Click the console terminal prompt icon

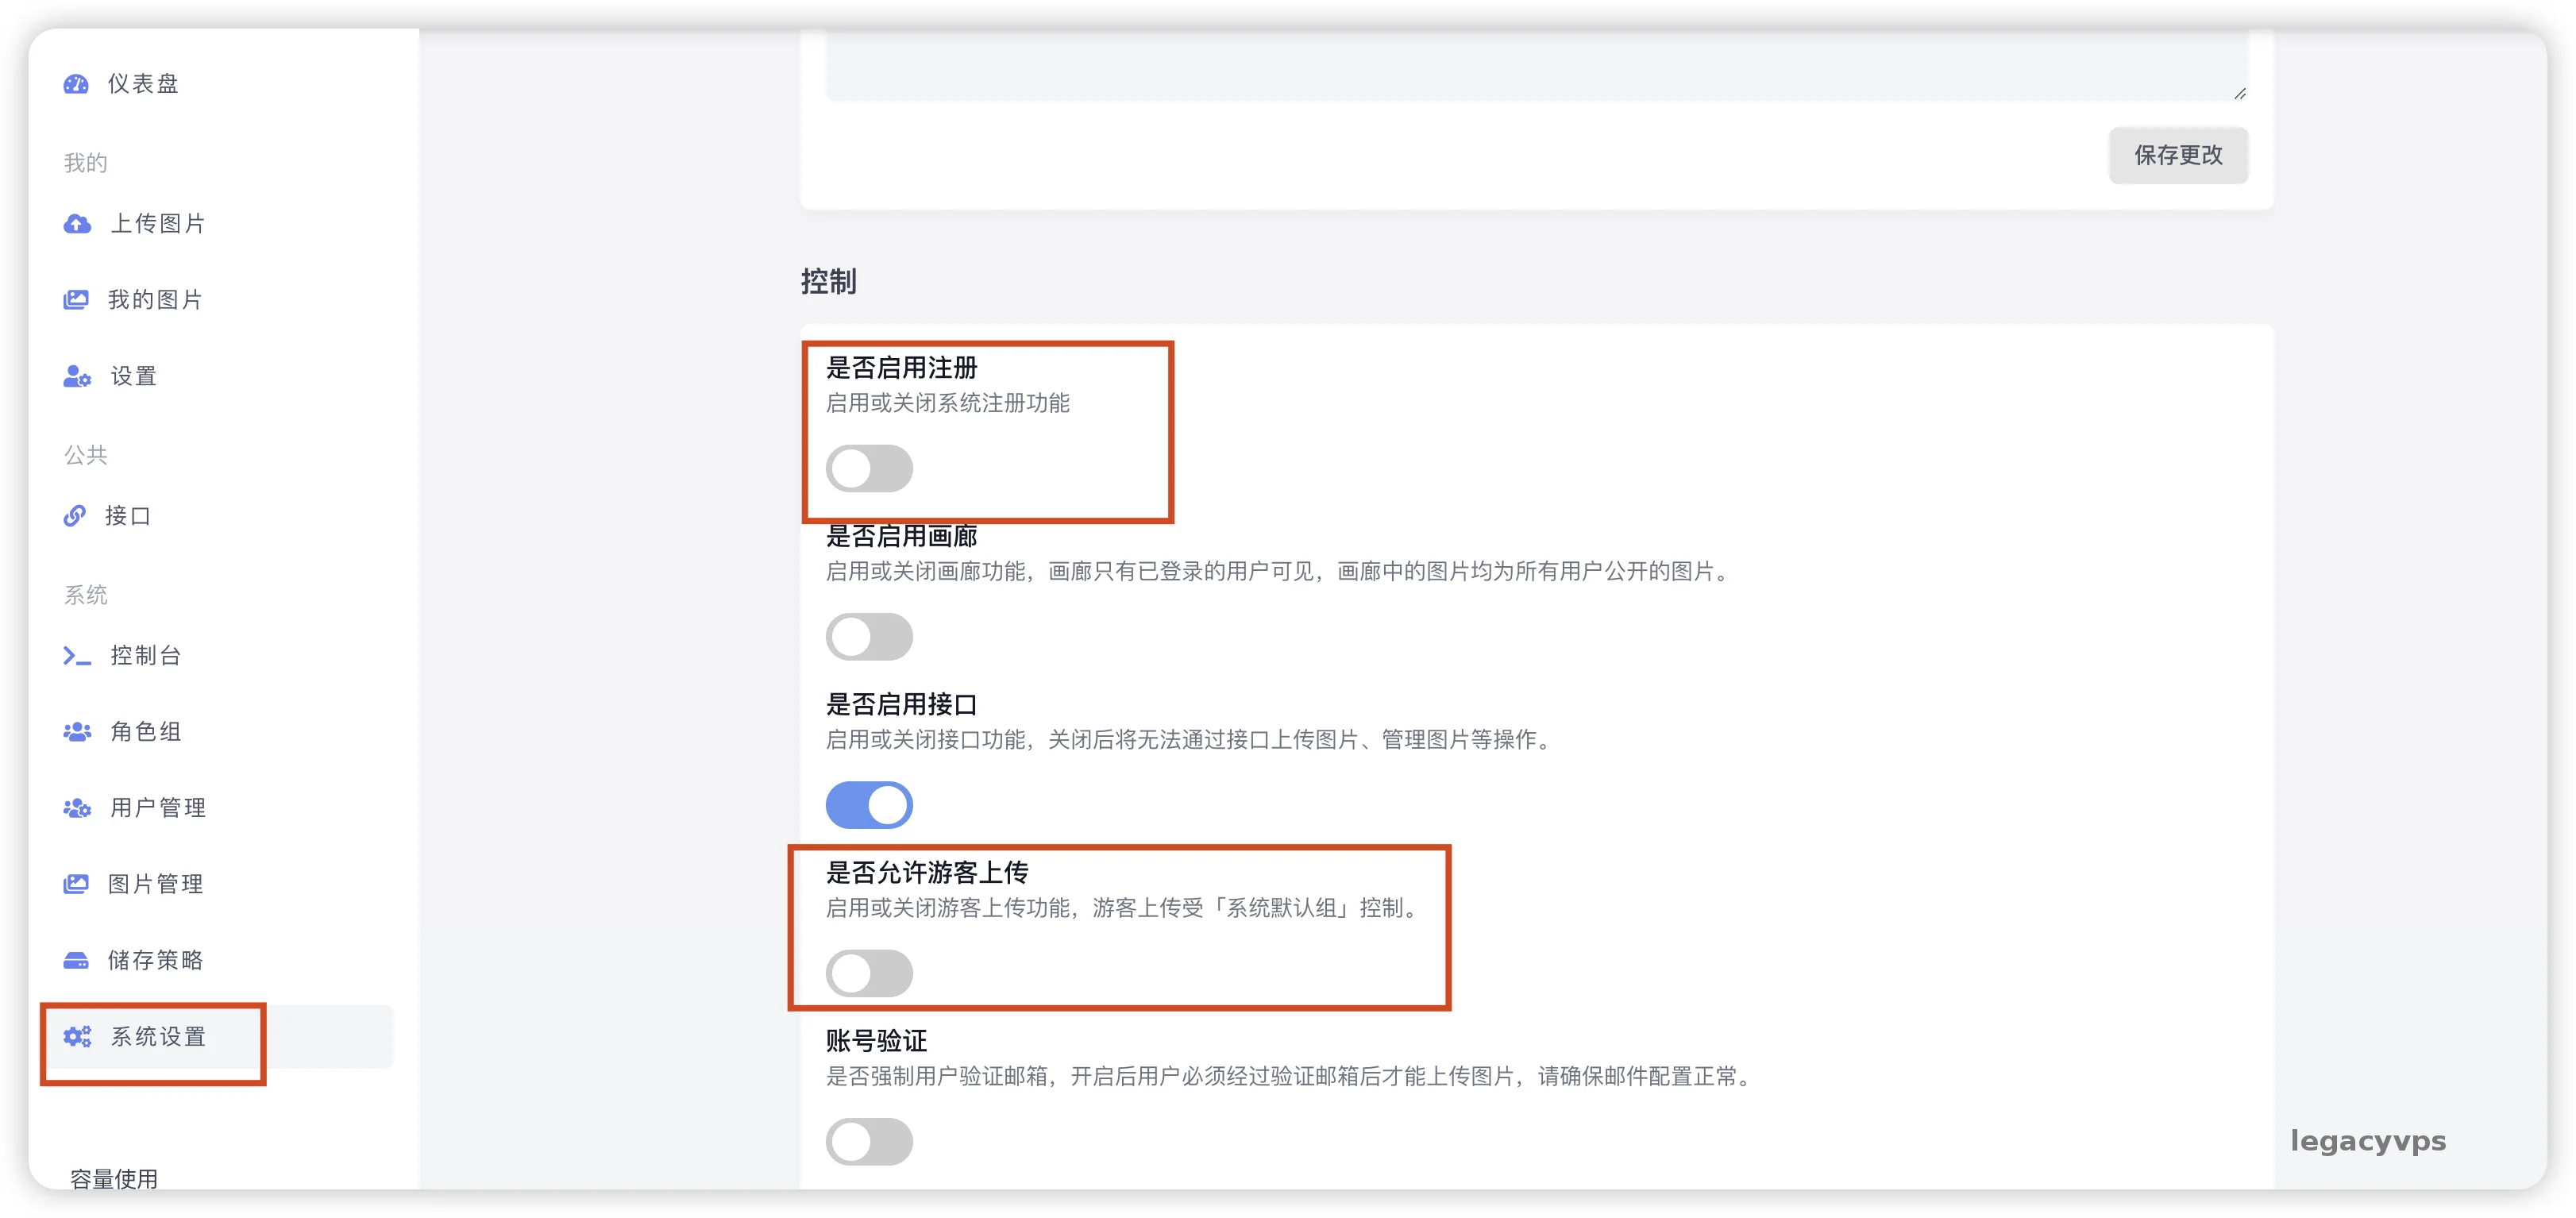pyautogui.click(x=77, y=656)
